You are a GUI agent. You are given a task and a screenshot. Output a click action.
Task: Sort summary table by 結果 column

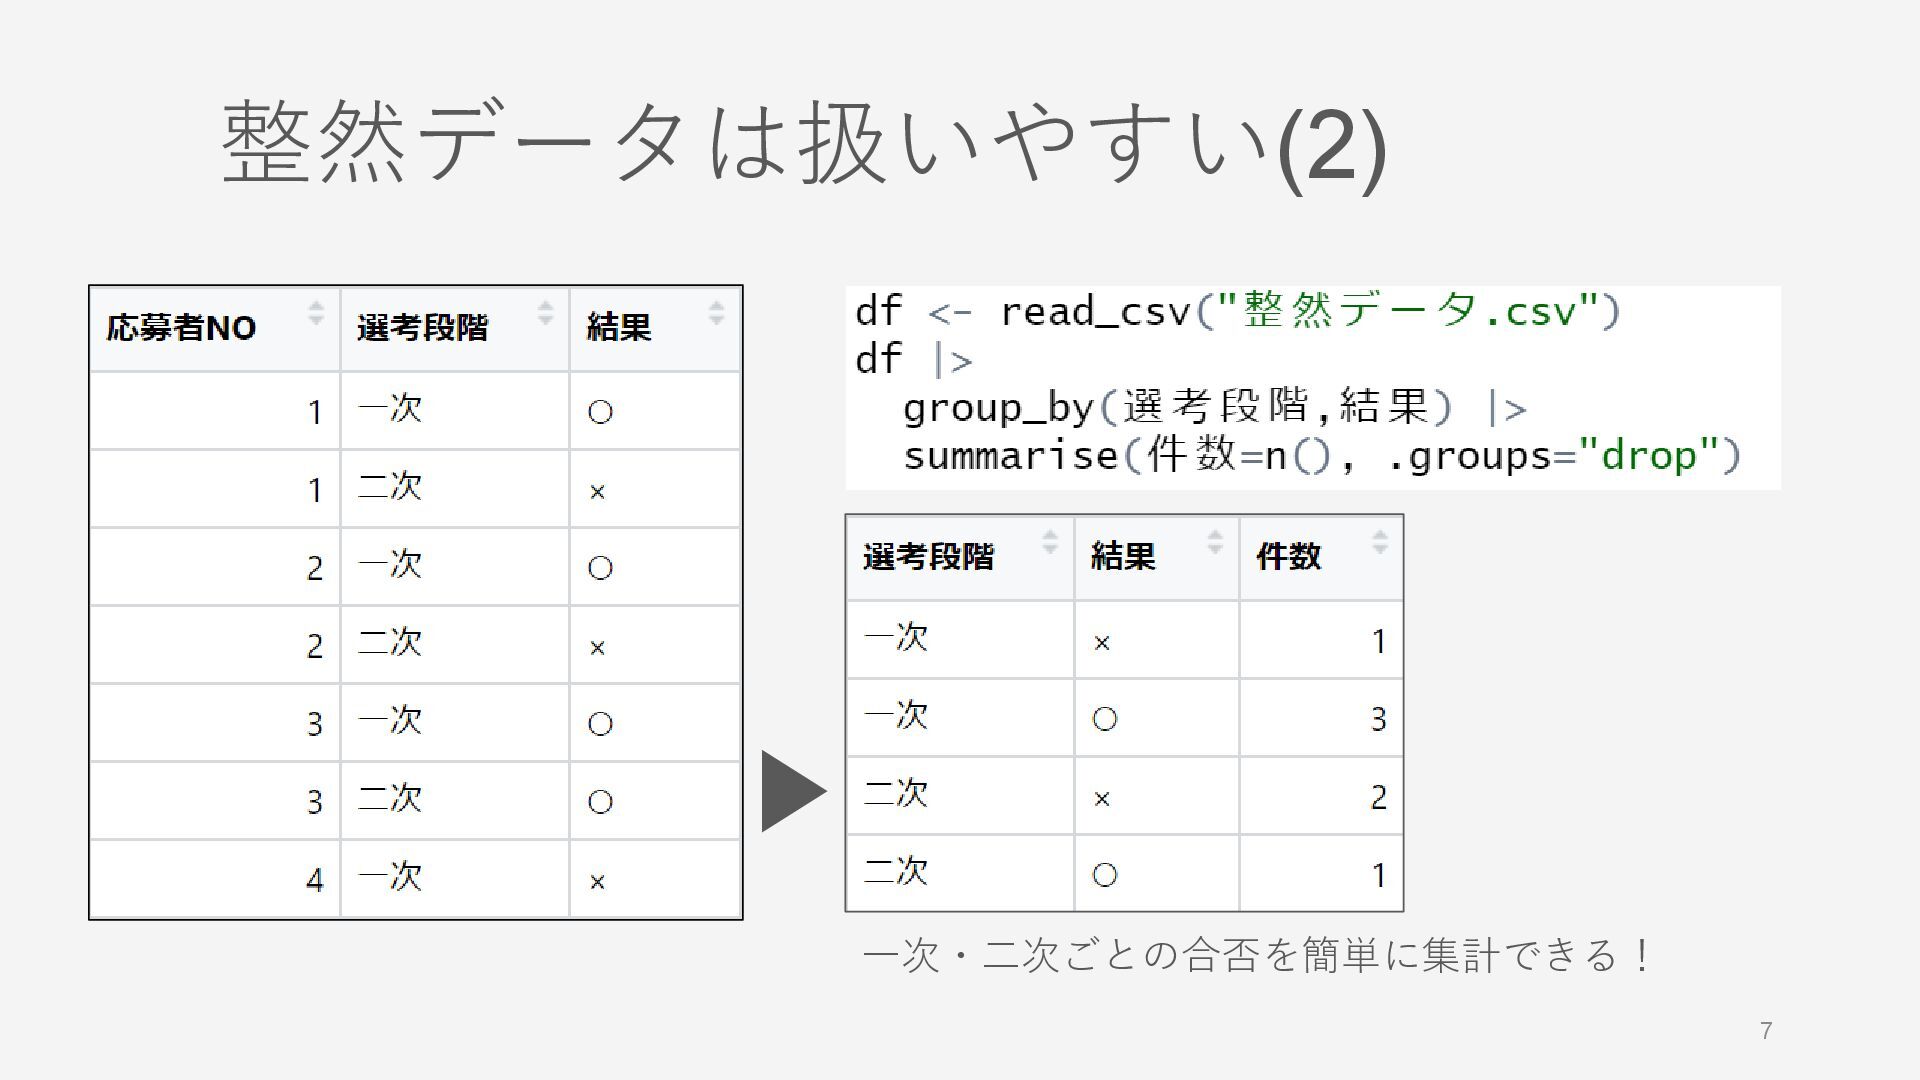pos(1215,542)
